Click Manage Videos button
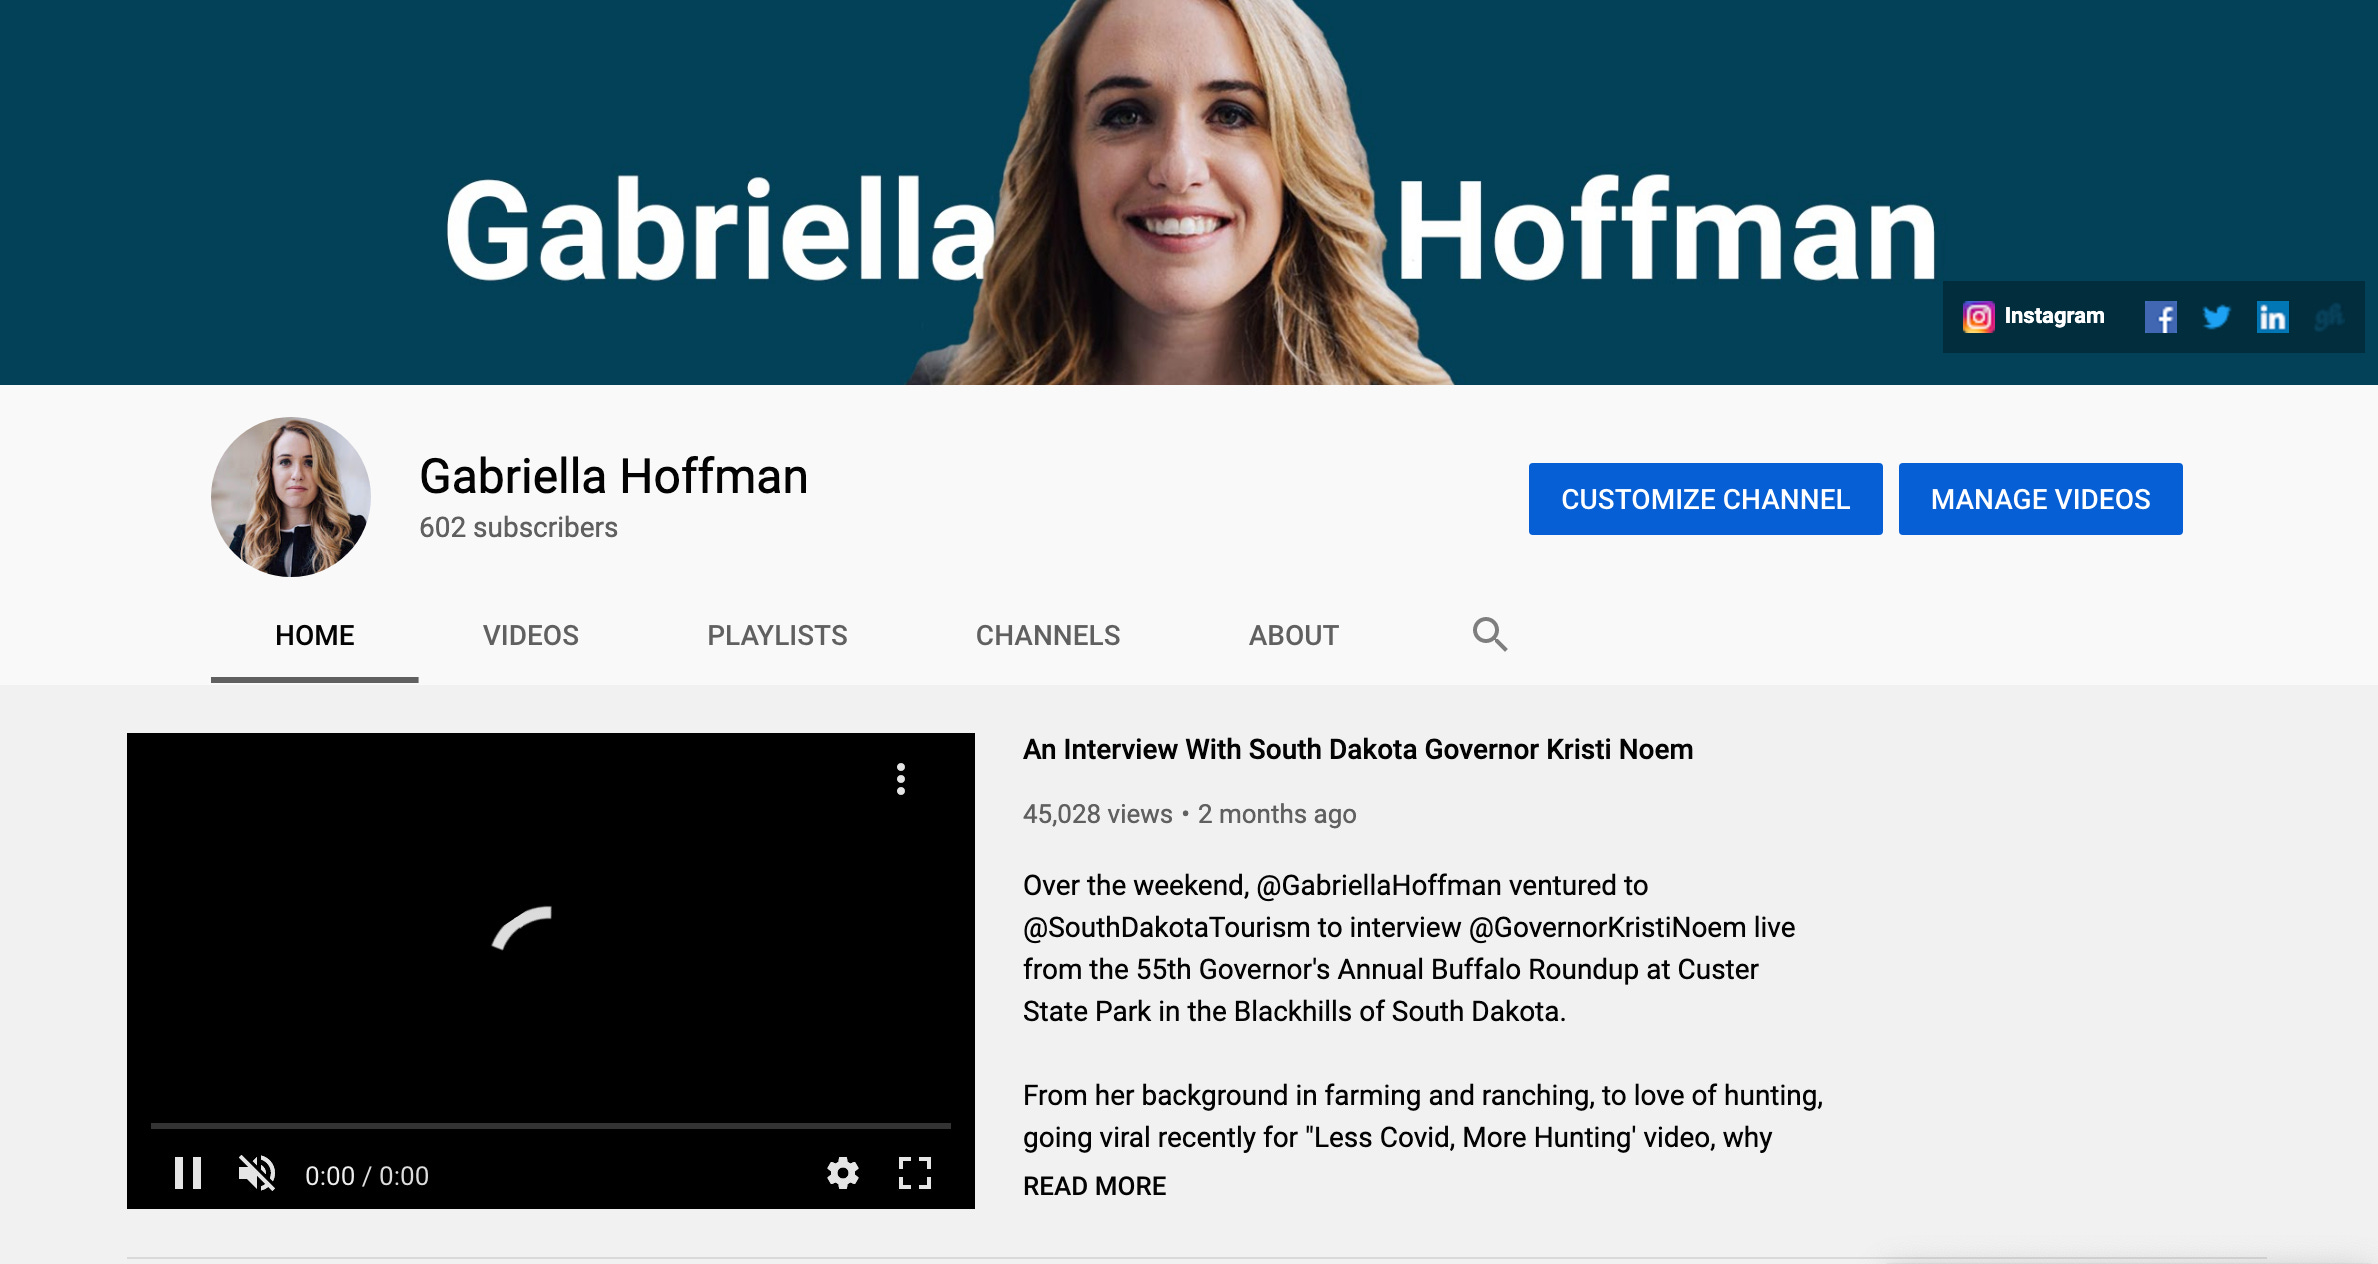 tap(2040, 499)
